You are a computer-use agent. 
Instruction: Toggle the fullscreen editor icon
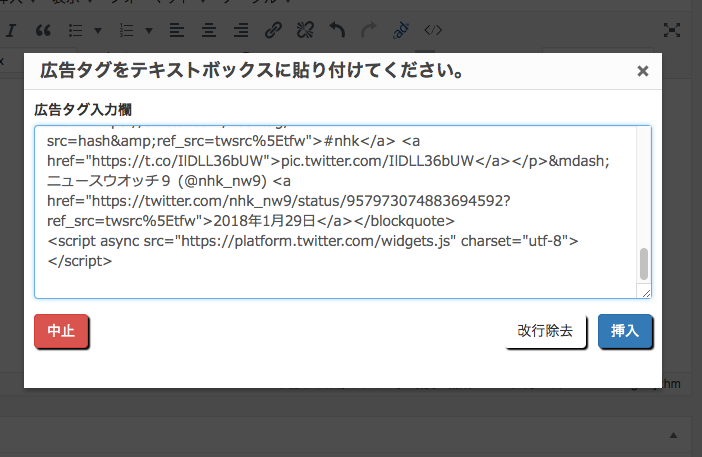click(675, 30)
